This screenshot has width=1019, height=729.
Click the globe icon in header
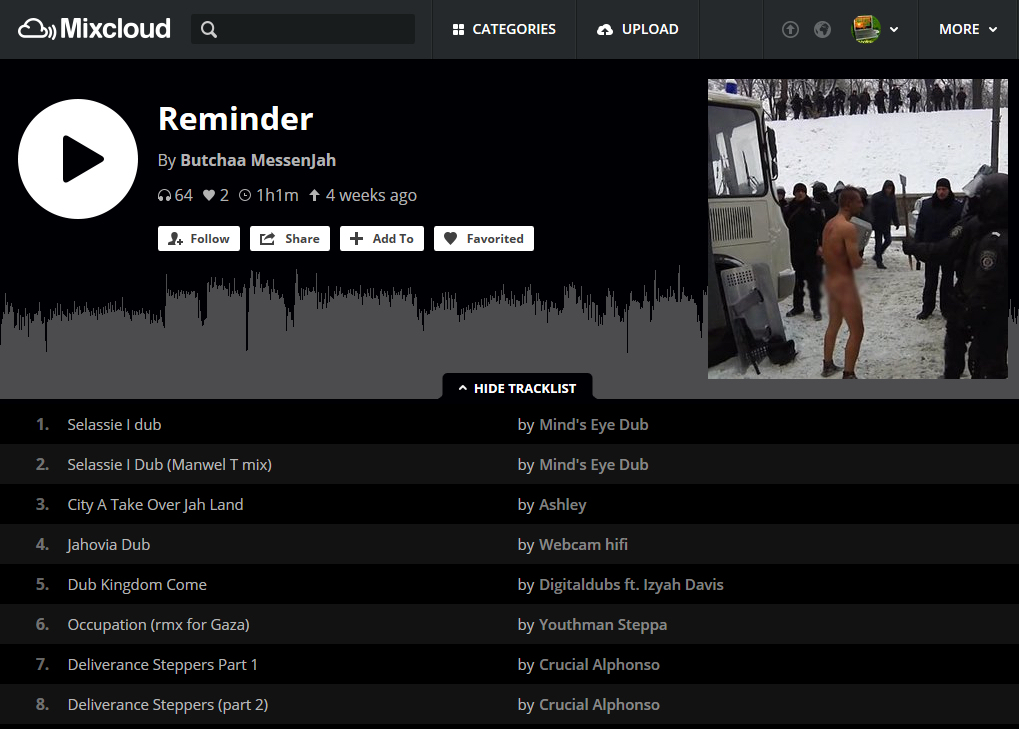pyautogui.click(x=823, y=29)
